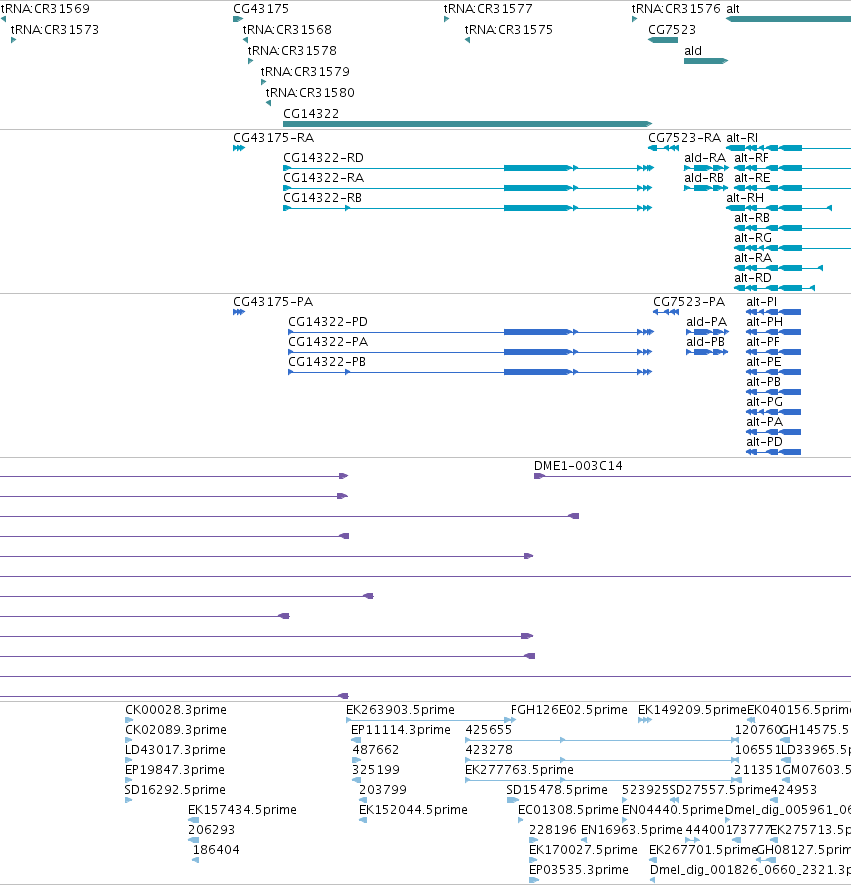The width and height of the screenshot is (851, 885).
Task: Open the LD43017.3prime EST label
Action: point(175,750)
